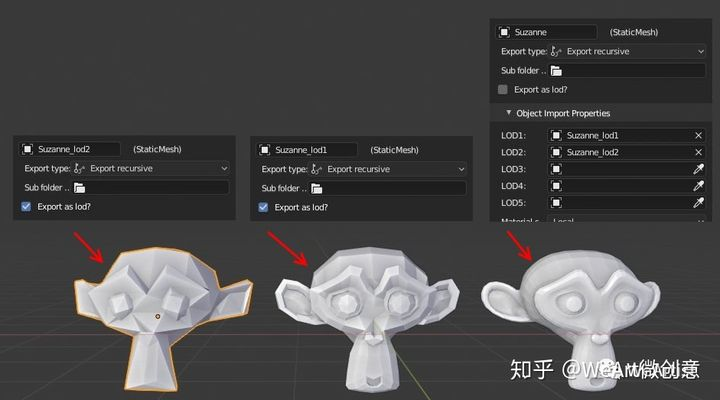Click StaticMesh label in Suzanne_lod2 panel
The width and height of the screenshot is (720, 400).
[158, 149]
